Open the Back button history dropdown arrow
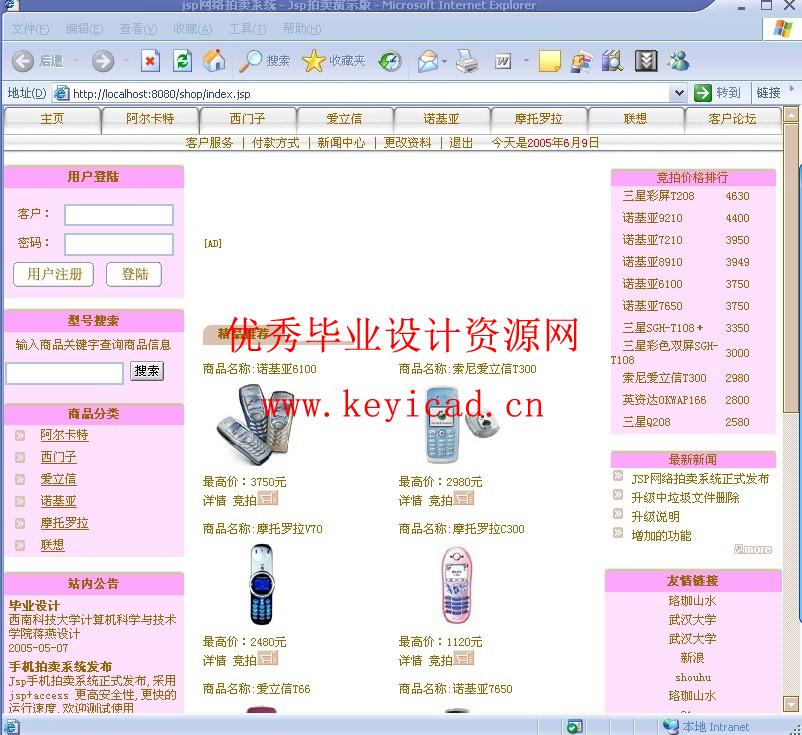 75,61
